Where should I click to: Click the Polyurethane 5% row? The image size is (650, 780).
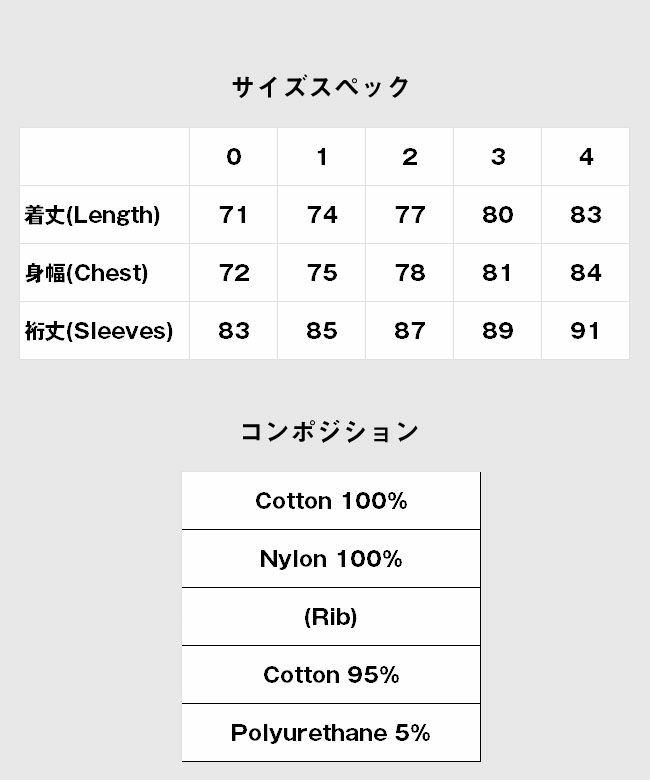[331, 733]
